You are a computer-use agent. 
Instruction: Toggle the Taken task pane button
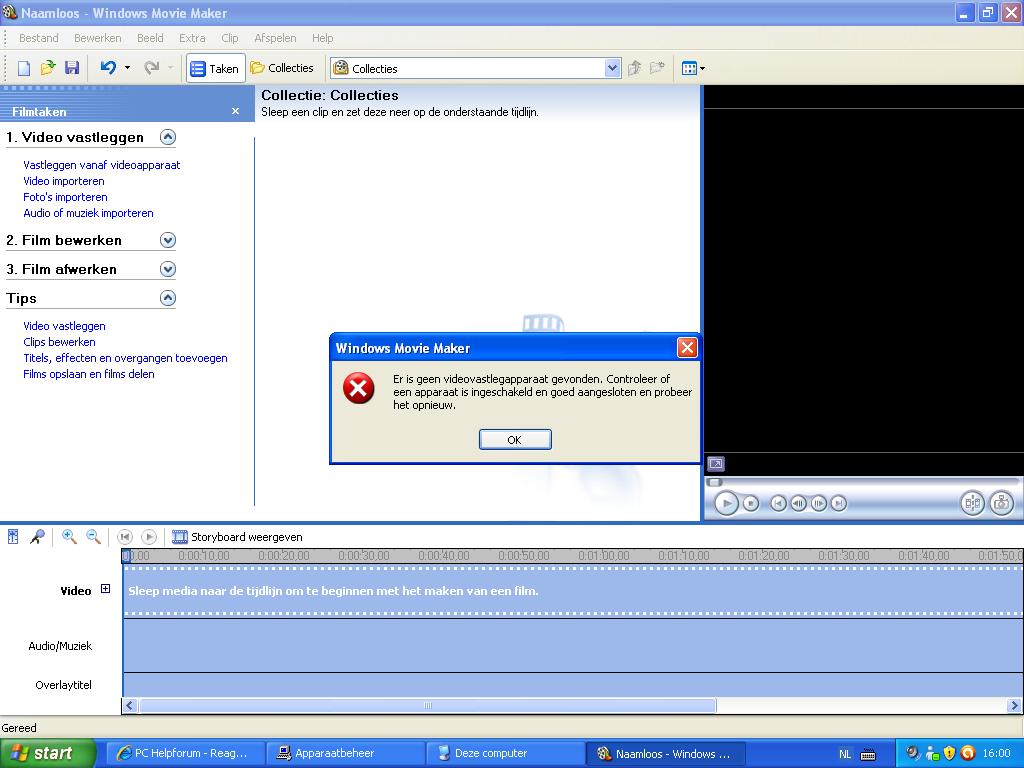tap(216, 68)
